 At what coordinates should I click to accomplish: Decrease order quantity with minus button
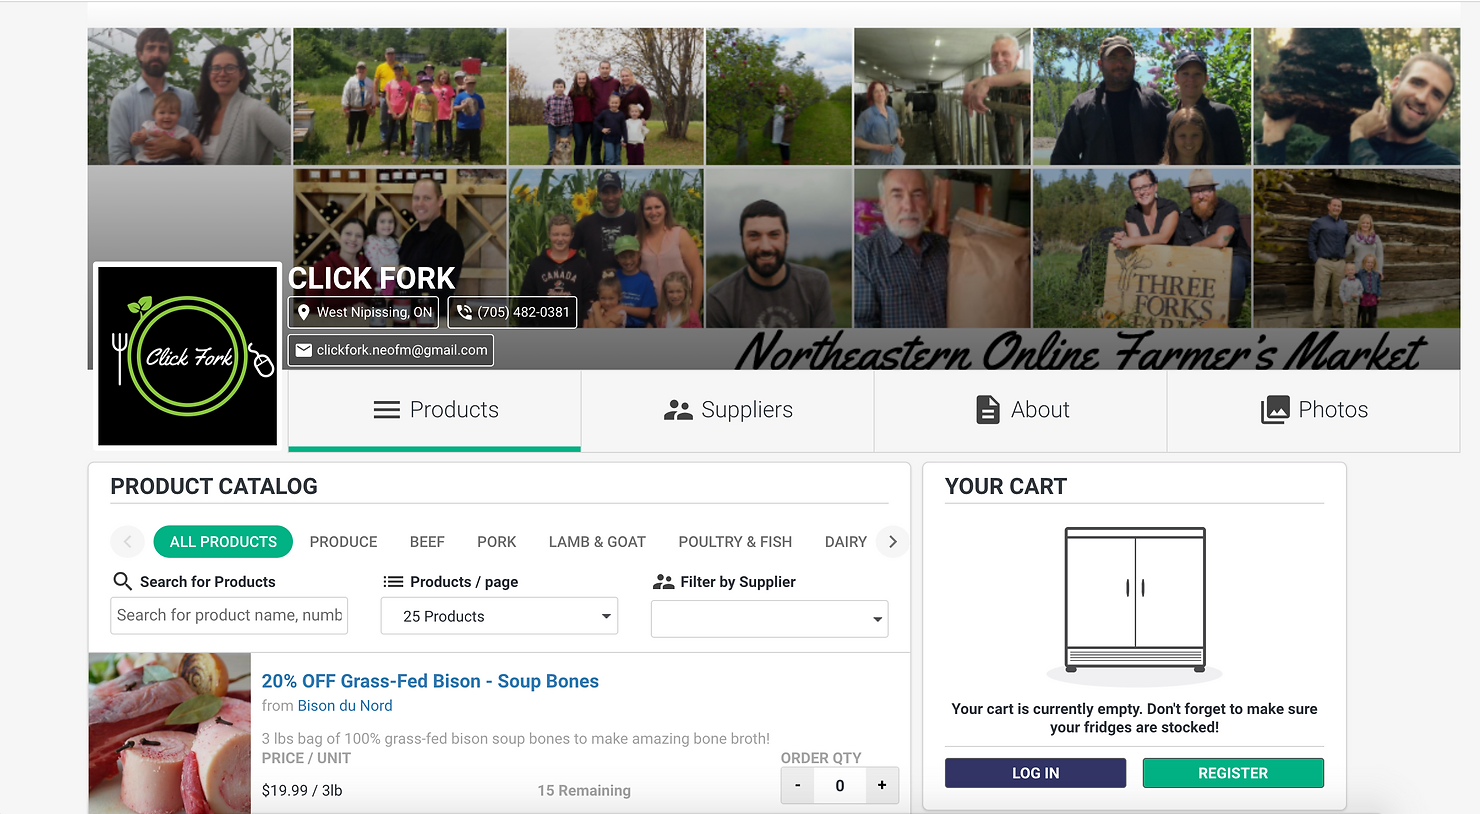[x=797, y=785]
